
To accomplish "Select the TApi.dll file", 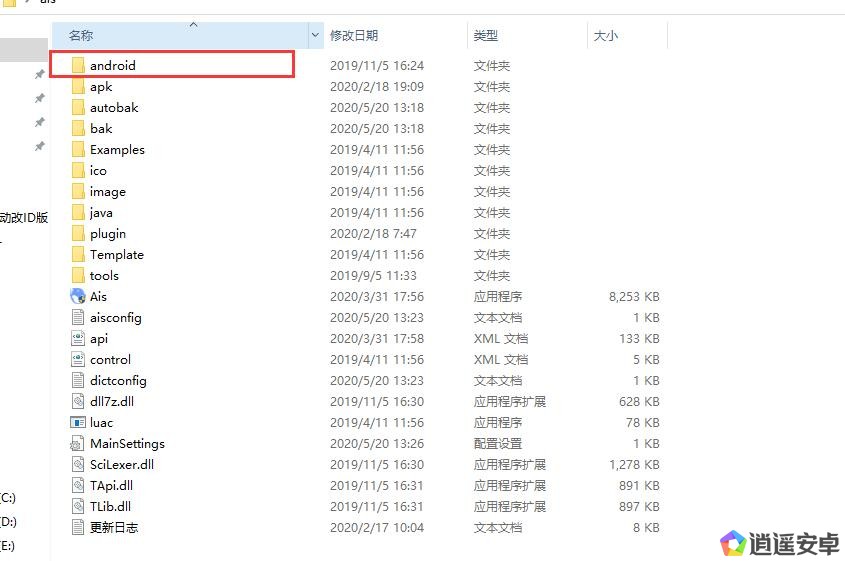I will tap(111, 485).
